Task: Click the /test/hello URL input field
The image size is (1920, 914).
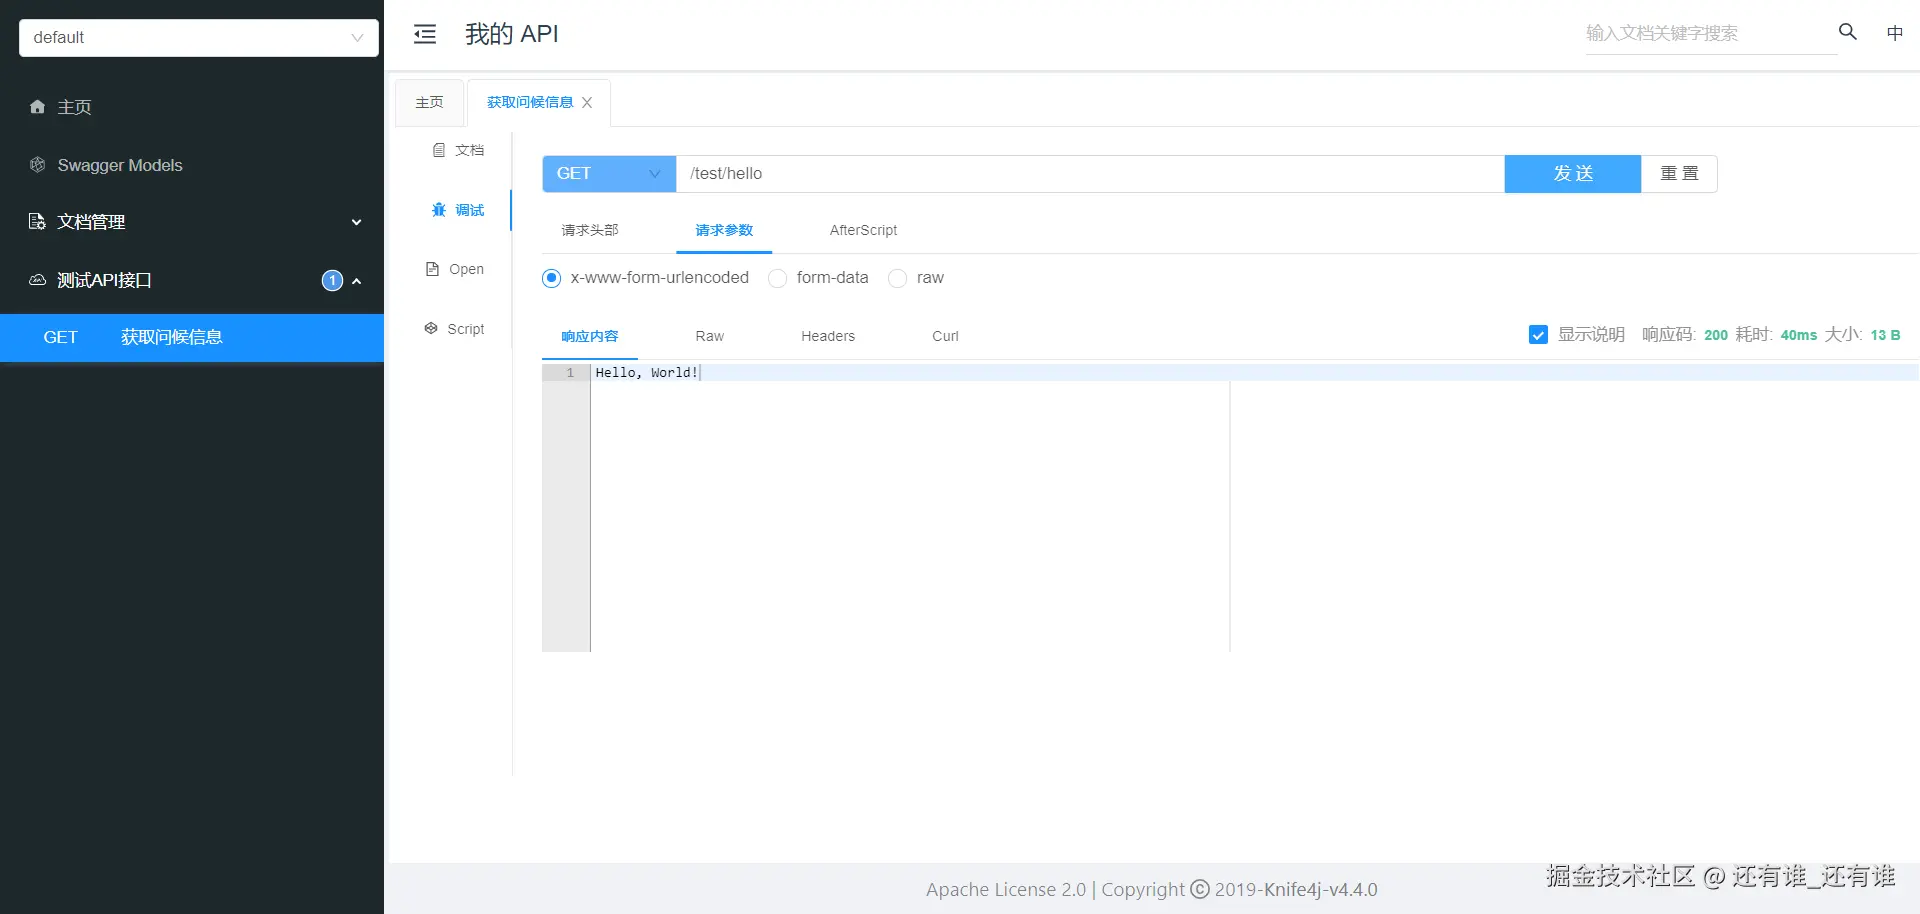Action: tap(1090, 174)
